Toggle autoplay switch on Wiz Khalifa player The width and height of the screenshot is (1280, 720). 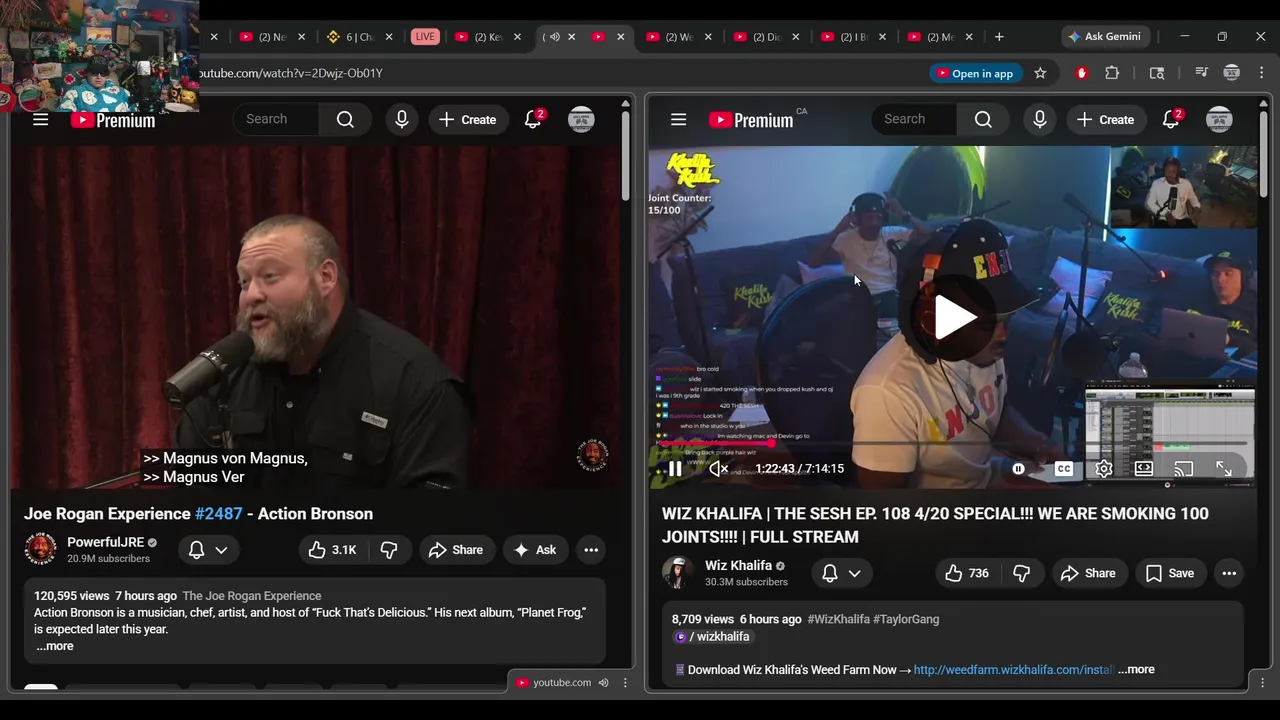pos(1019,469)
